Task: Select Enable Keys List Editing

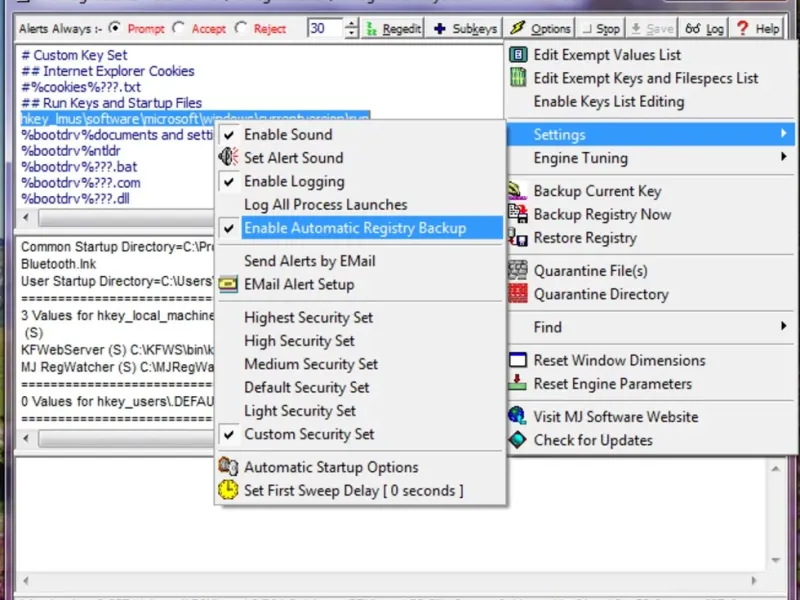Action: pos(651,102)
